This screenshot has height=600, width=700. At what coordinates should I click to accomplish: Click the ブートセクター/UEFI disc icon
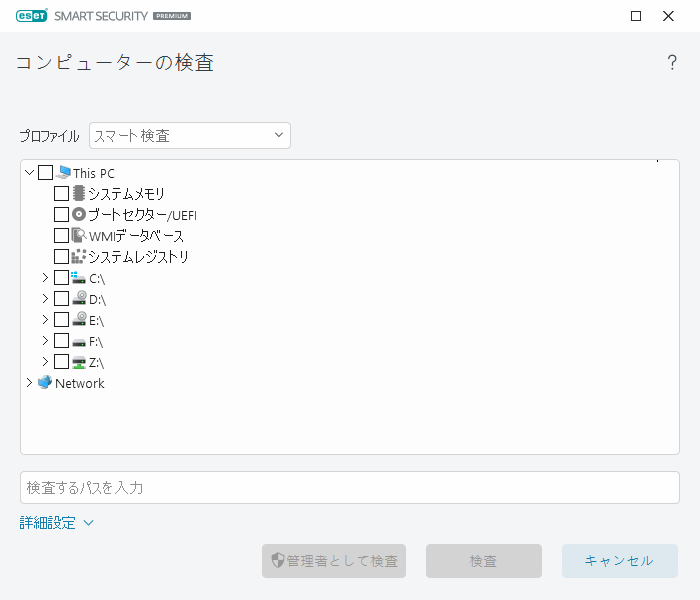(x=79, y=215)
